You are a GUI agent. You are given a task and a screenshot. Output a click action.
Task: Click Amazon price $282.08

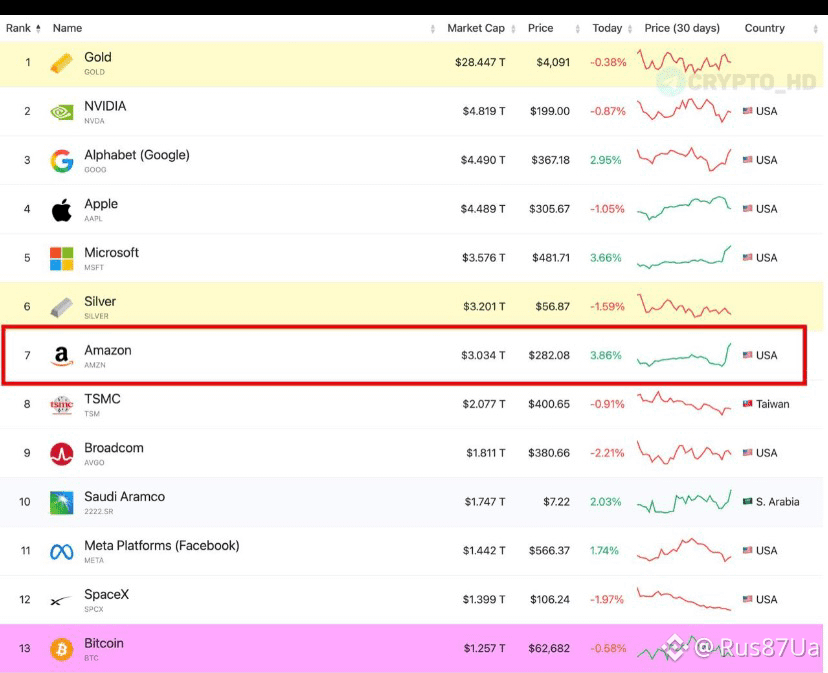coord(549,355)
